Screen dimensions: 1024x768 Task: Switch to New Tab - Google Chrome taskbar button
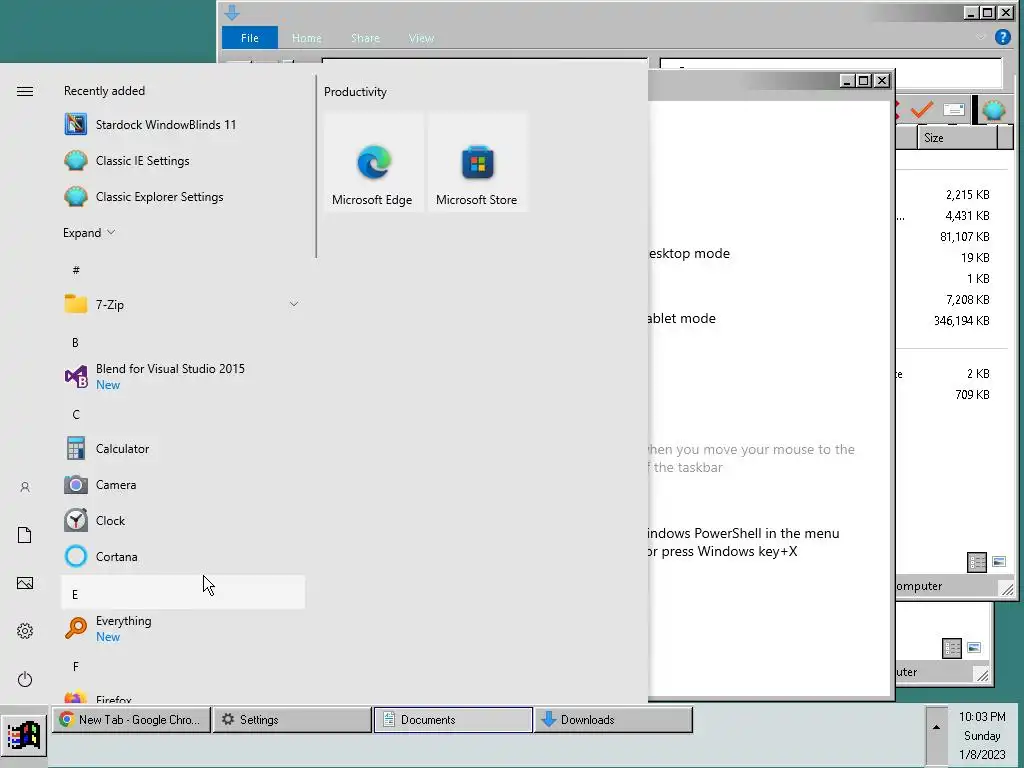click(x=131, y=720)
